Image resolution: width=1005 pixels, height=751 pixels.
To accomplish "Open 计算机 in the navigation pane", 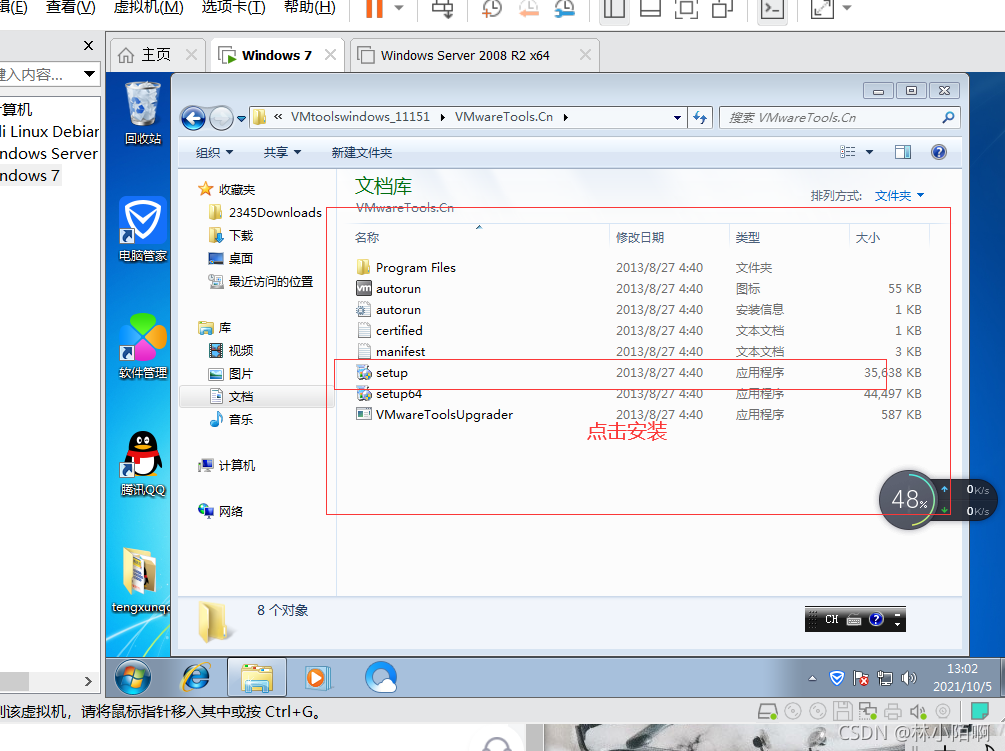I will tap(226, 466).
